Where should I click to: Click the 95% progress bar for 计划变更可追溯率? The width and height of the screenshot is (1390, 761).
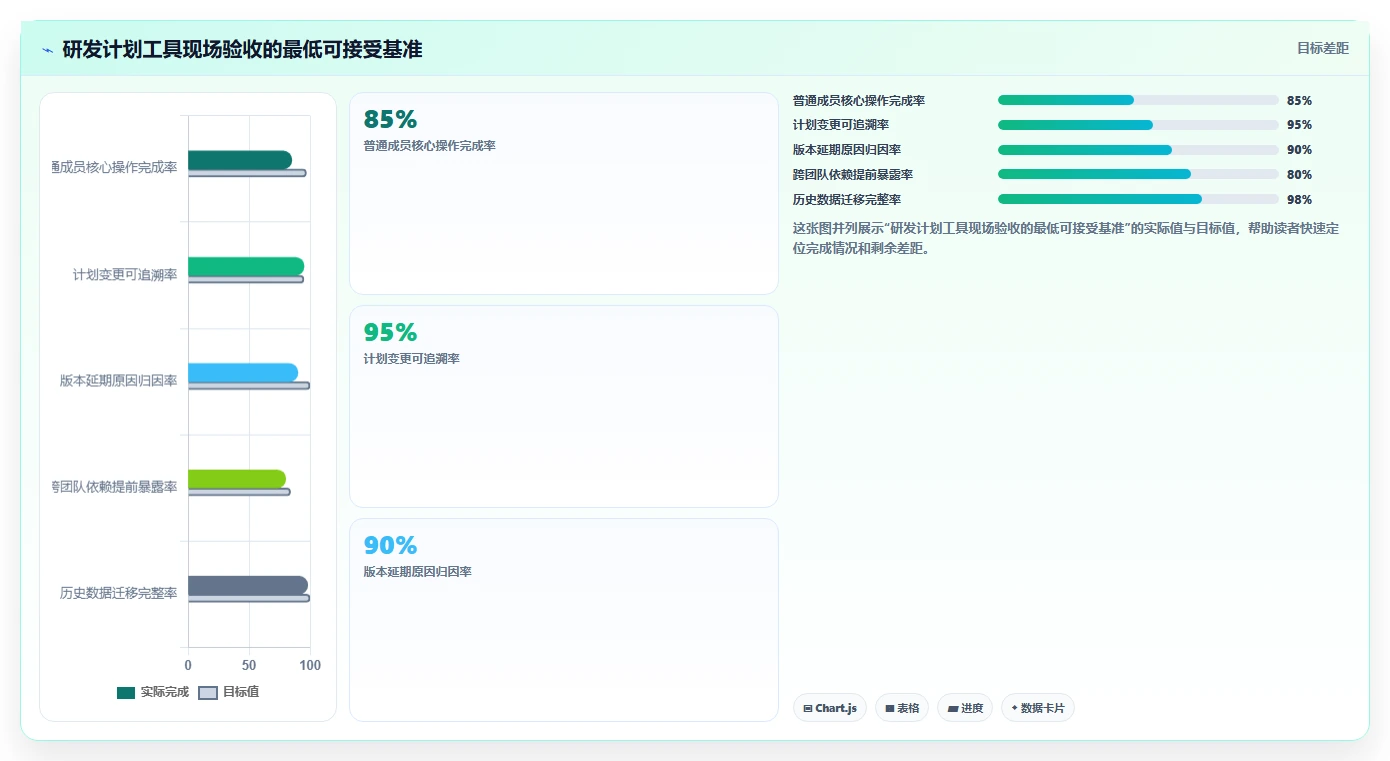pyautogui.click(x=1138, y=125)
